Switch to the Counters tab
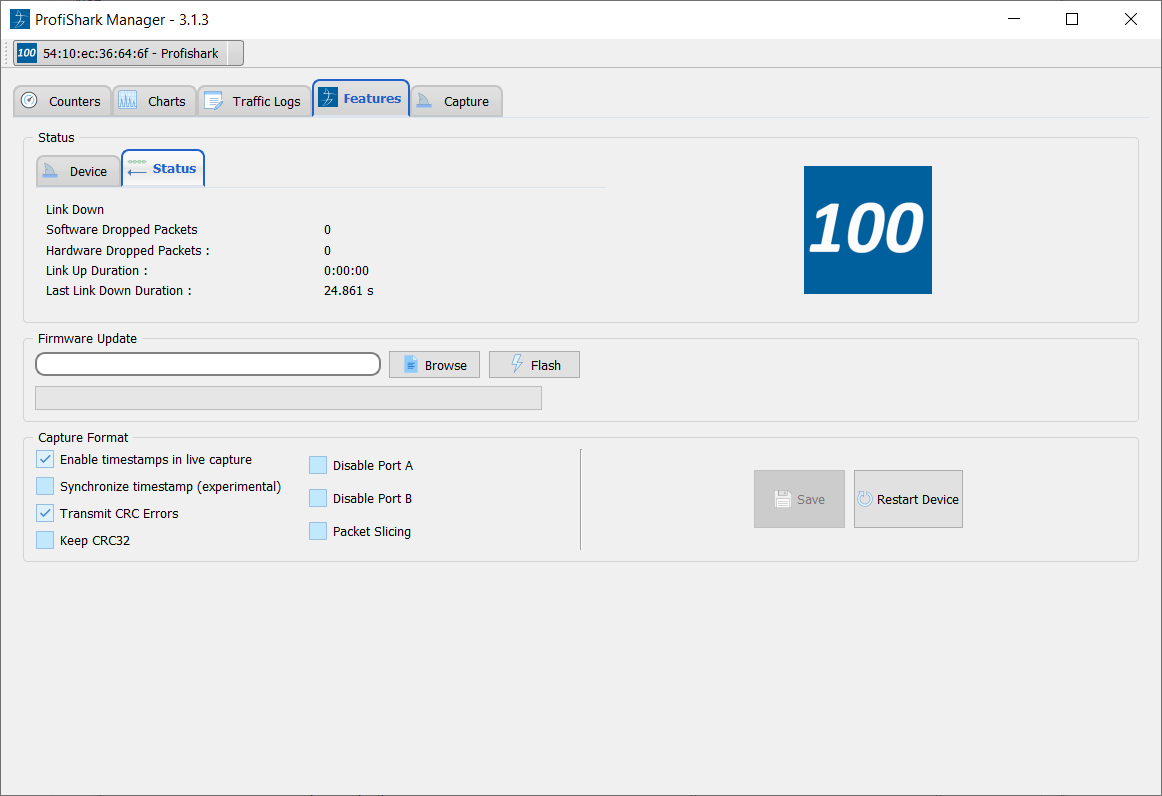This screenshot has height=796, width=1162. pyautogui.click(x=62, y=101)
